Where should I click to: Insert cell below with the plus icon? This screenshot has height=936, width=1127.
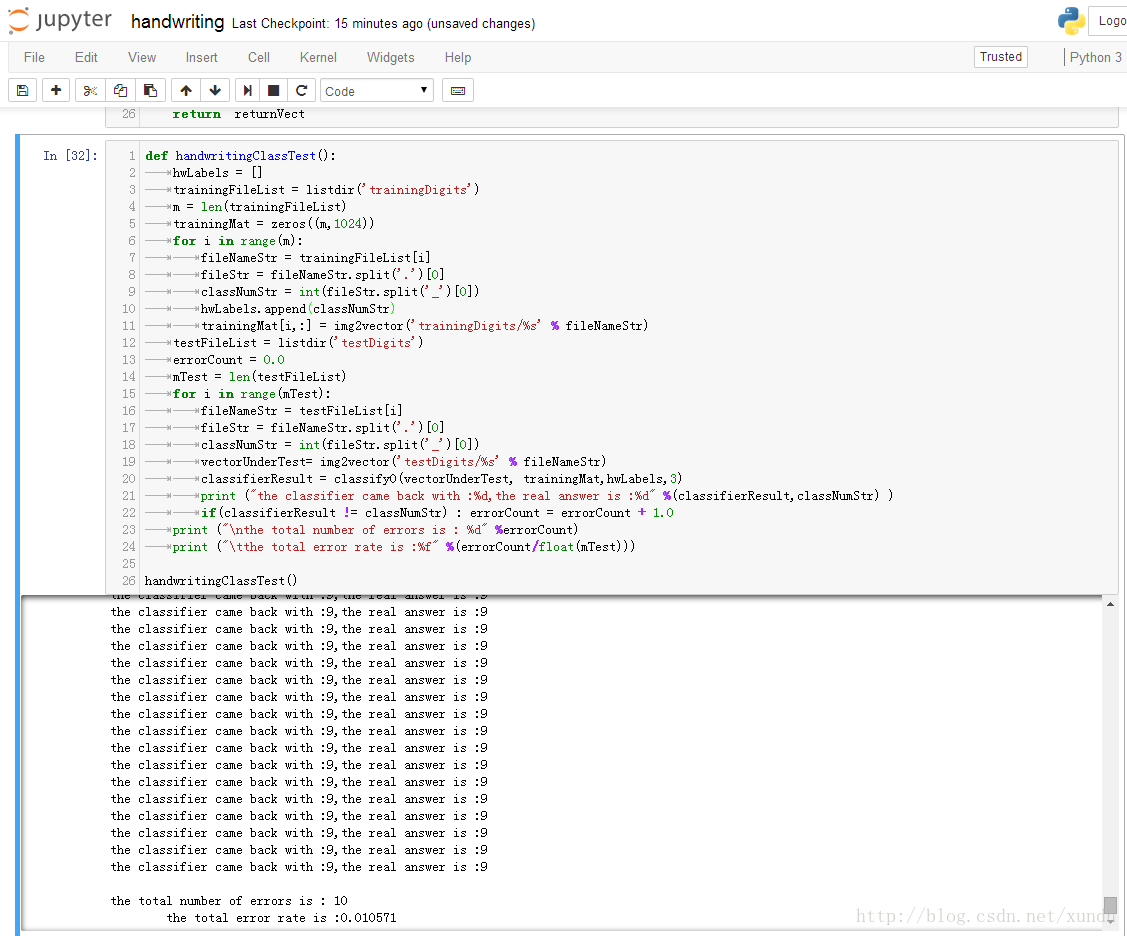tap(56, 91)
